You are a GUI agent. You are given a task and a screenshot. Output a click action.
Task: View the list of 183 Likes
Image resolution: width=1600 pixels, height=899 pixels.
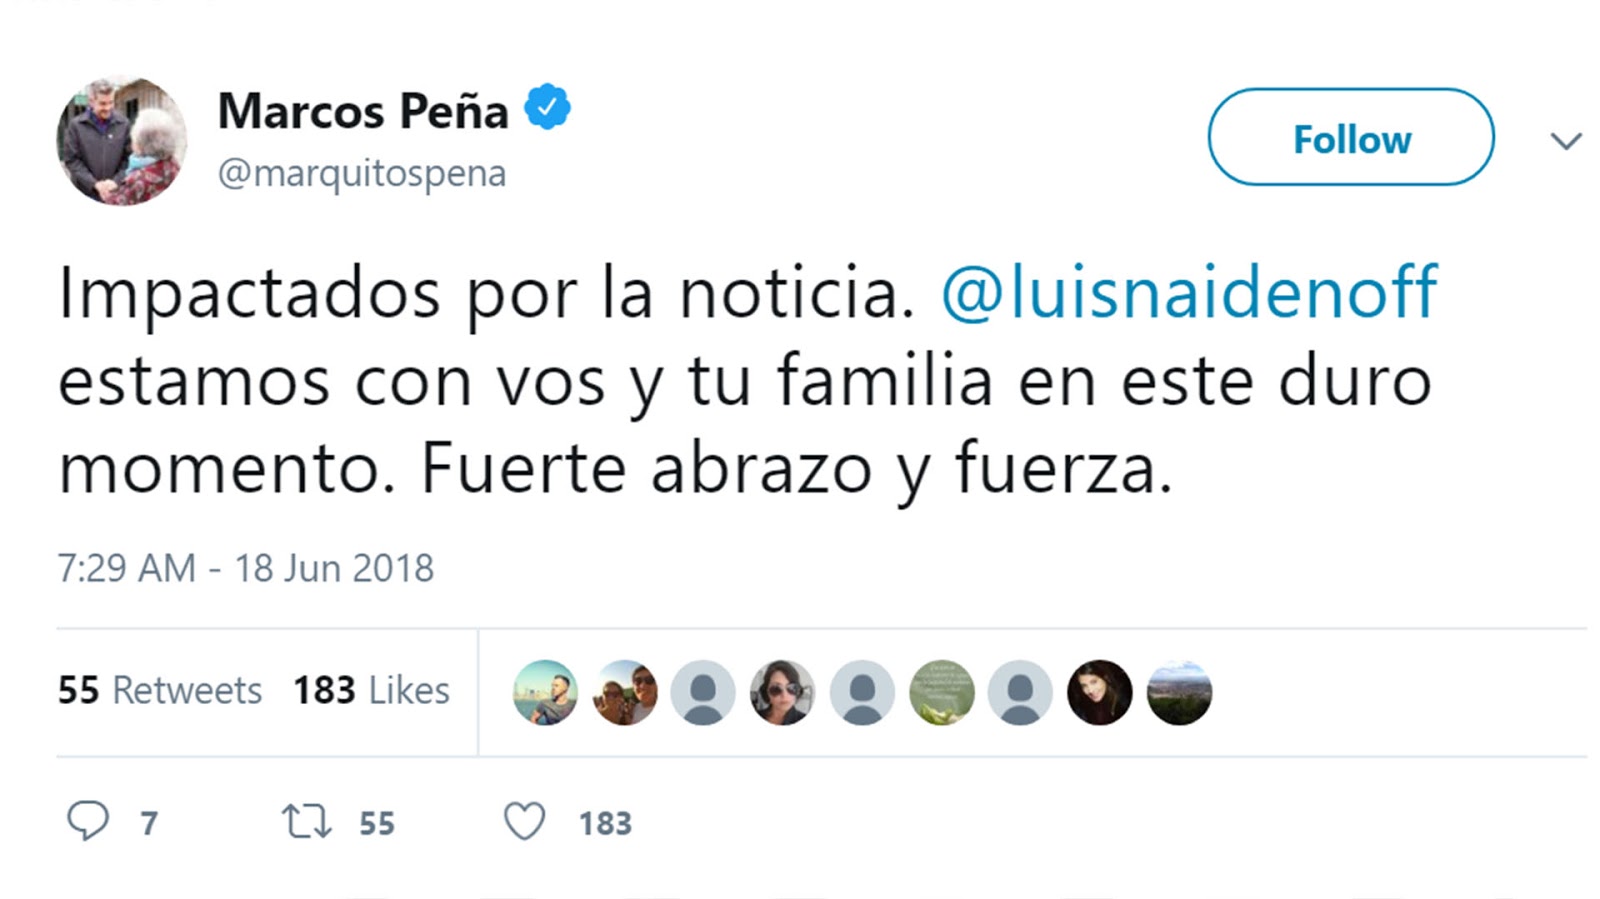tap(371, 690)
